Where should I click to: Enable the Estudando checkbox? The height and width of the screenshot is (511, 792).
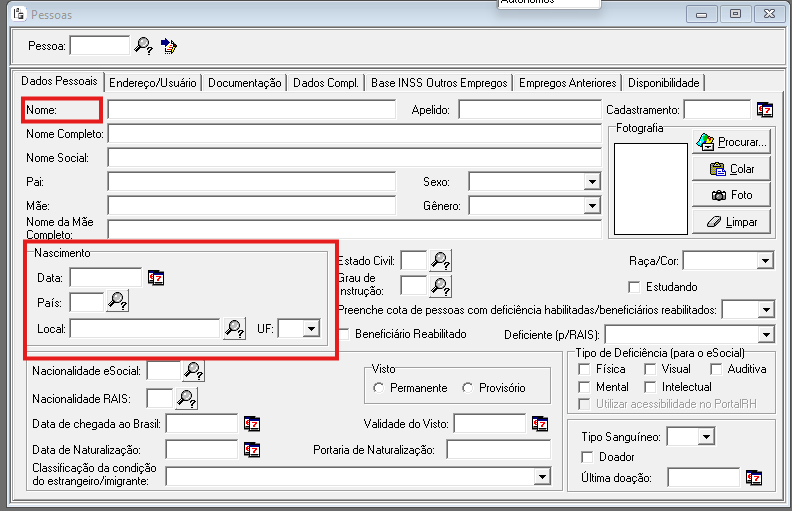point(635,287)
